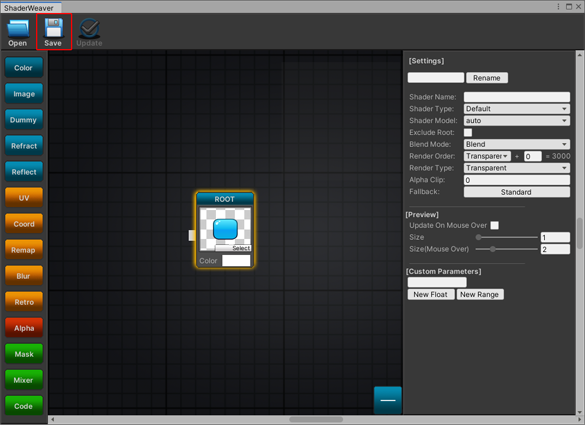Click the blue minus collapse icon

[x=388, y=400]
